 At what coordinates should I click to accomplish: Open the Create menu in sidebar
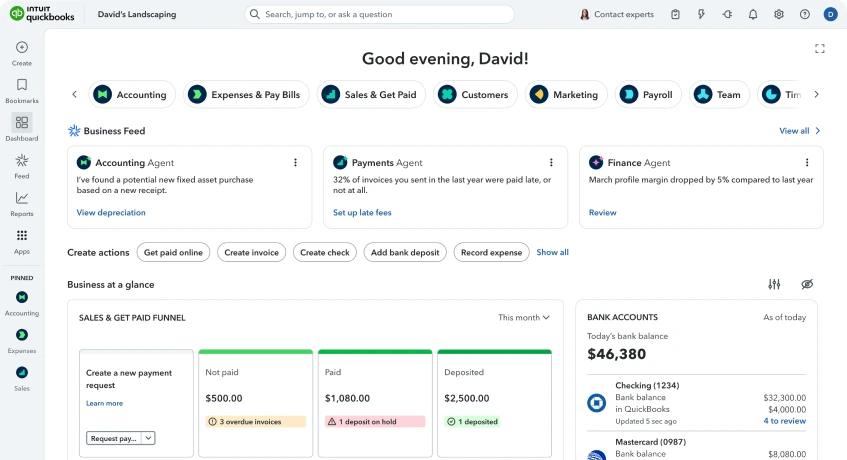point(22,53)
